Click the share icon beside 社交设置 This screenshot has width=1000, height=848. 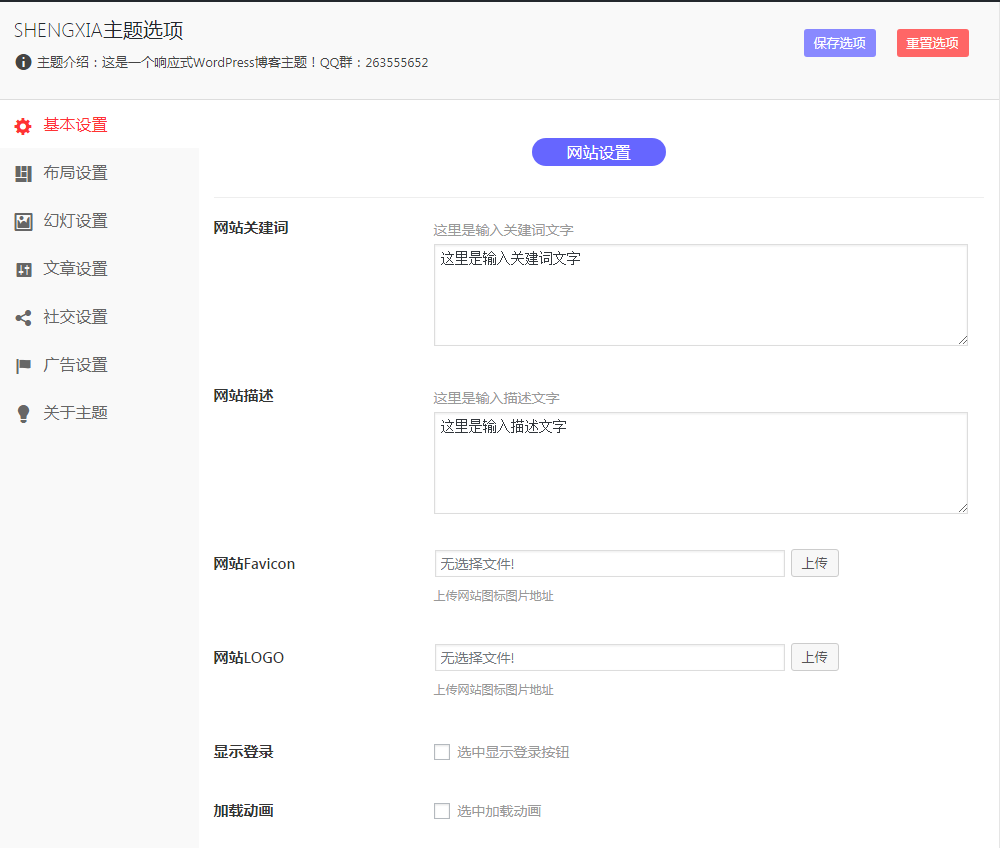(x=23, y=318)
